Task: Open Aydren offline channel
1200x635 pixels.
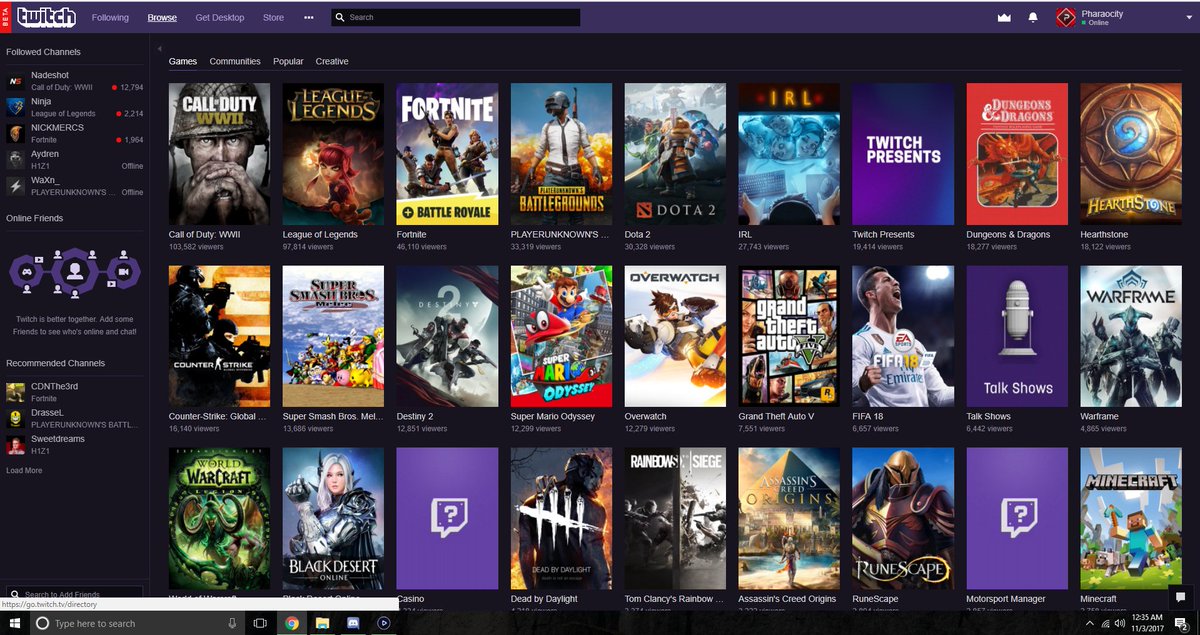Action: click(x=75, y=159)
